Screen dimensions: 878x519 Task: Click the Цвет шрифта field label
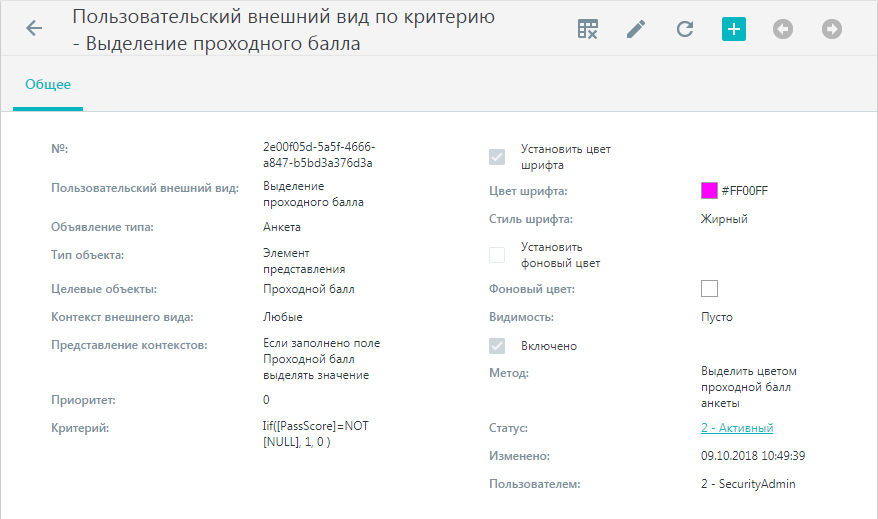point(528,191)
